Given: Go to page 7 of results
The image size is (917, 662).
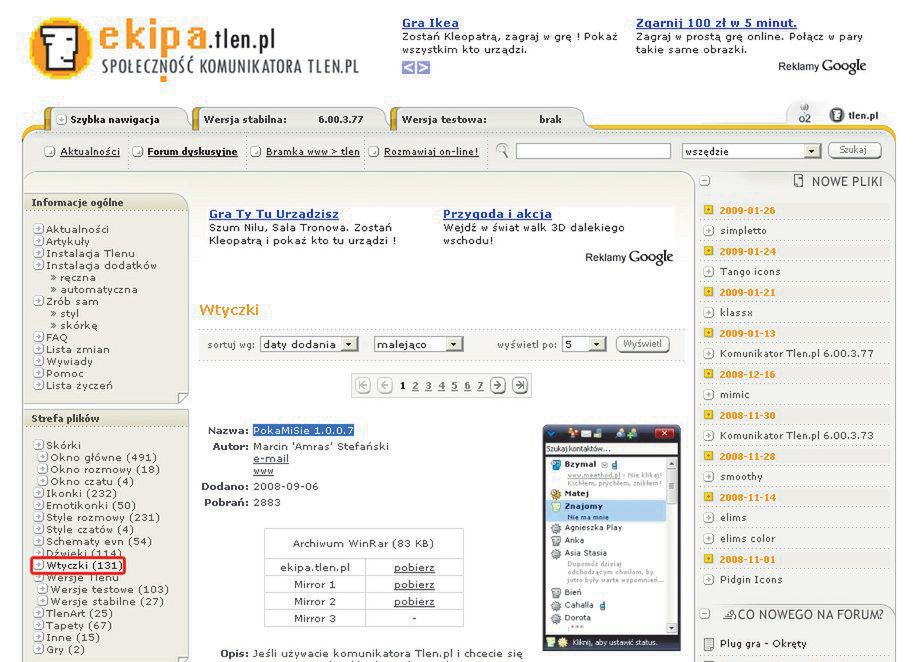Looking at the screenshot, I should click(480, 386).
